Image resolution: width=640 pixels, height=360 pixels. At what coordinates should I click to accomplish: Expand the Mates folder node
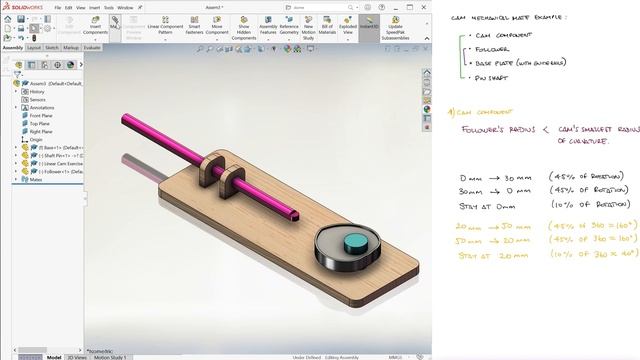(x=16, y=179)
